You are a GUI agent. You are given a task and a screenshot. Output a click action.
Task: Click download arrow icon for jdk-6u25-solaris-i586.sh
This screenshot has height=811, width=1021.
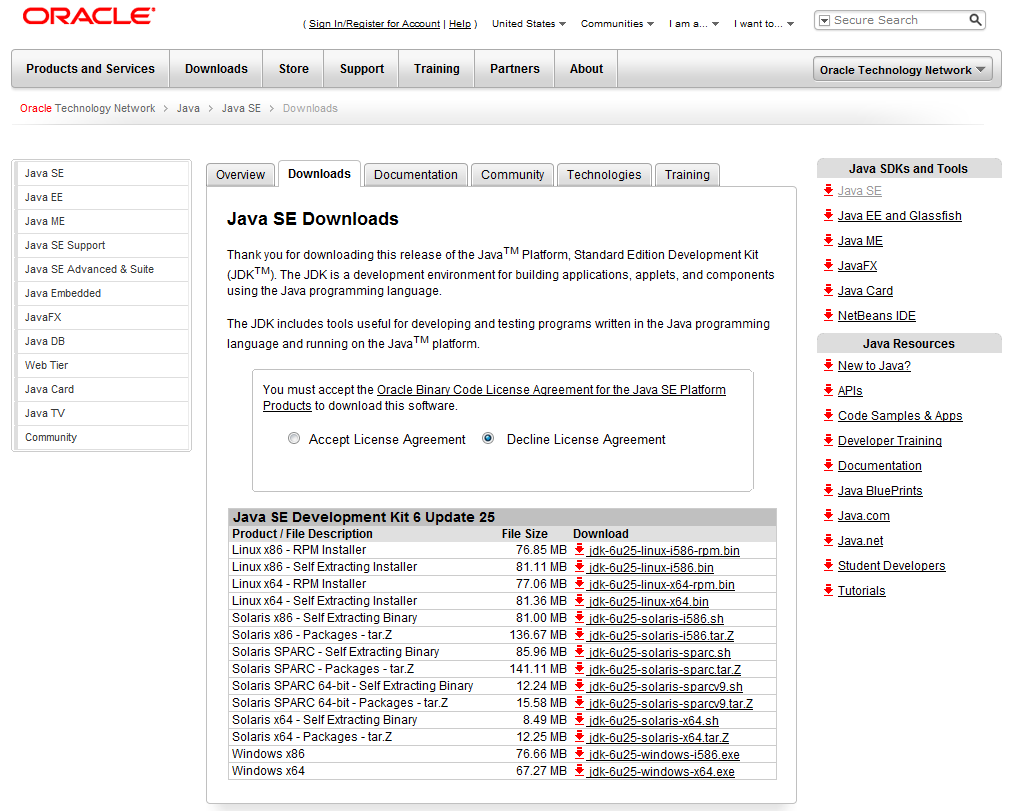[579, 618]
